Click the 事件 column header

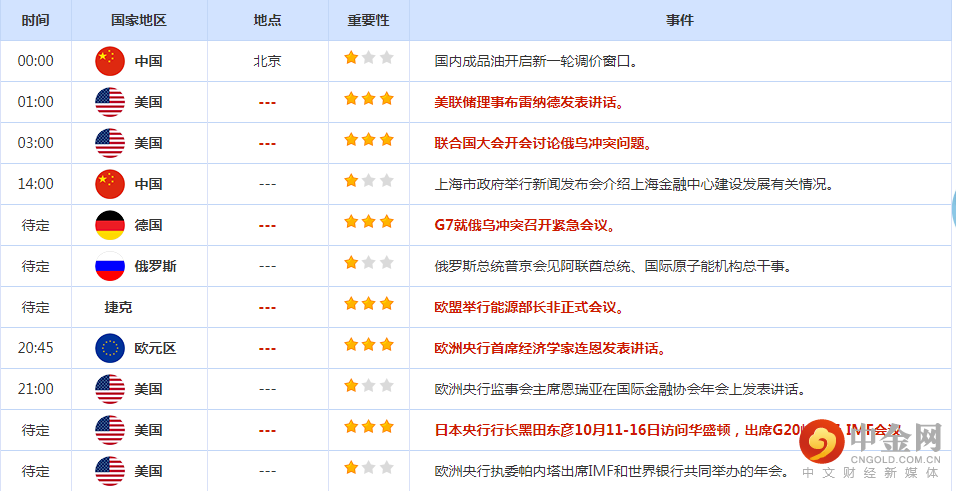point(680,20)
